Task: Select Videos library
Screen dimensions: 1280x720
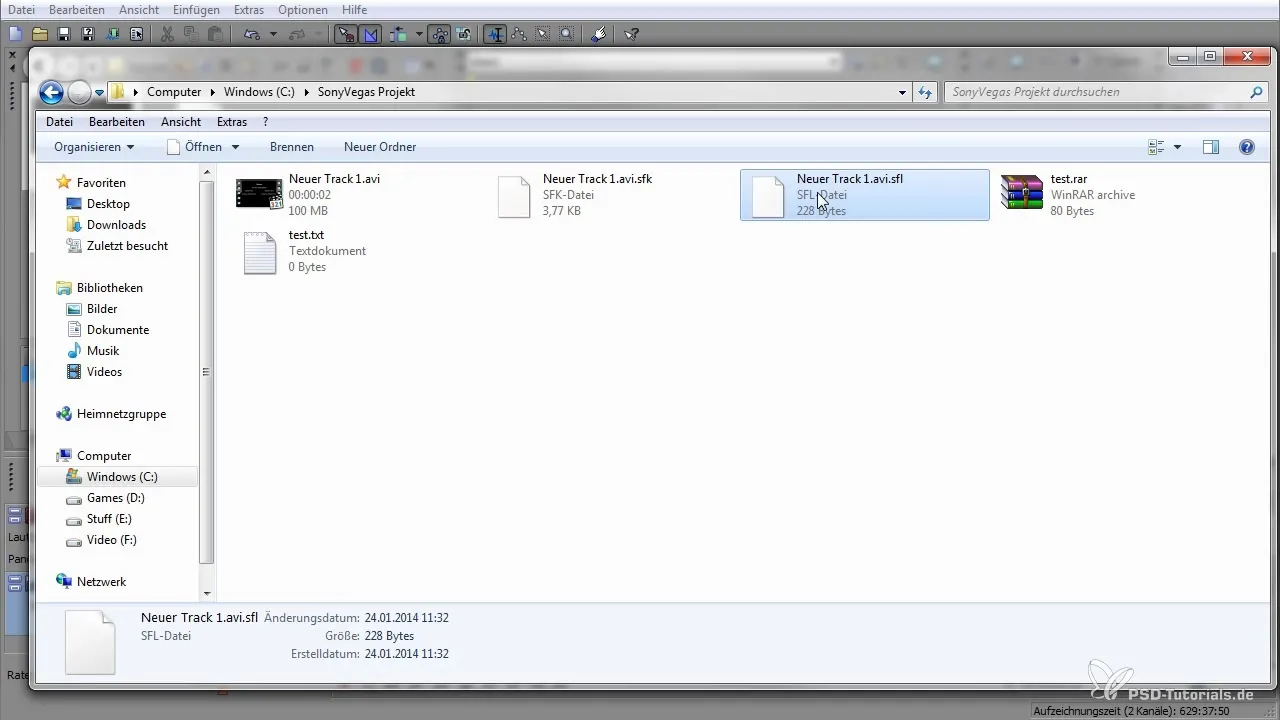Action: click(104, 372)
